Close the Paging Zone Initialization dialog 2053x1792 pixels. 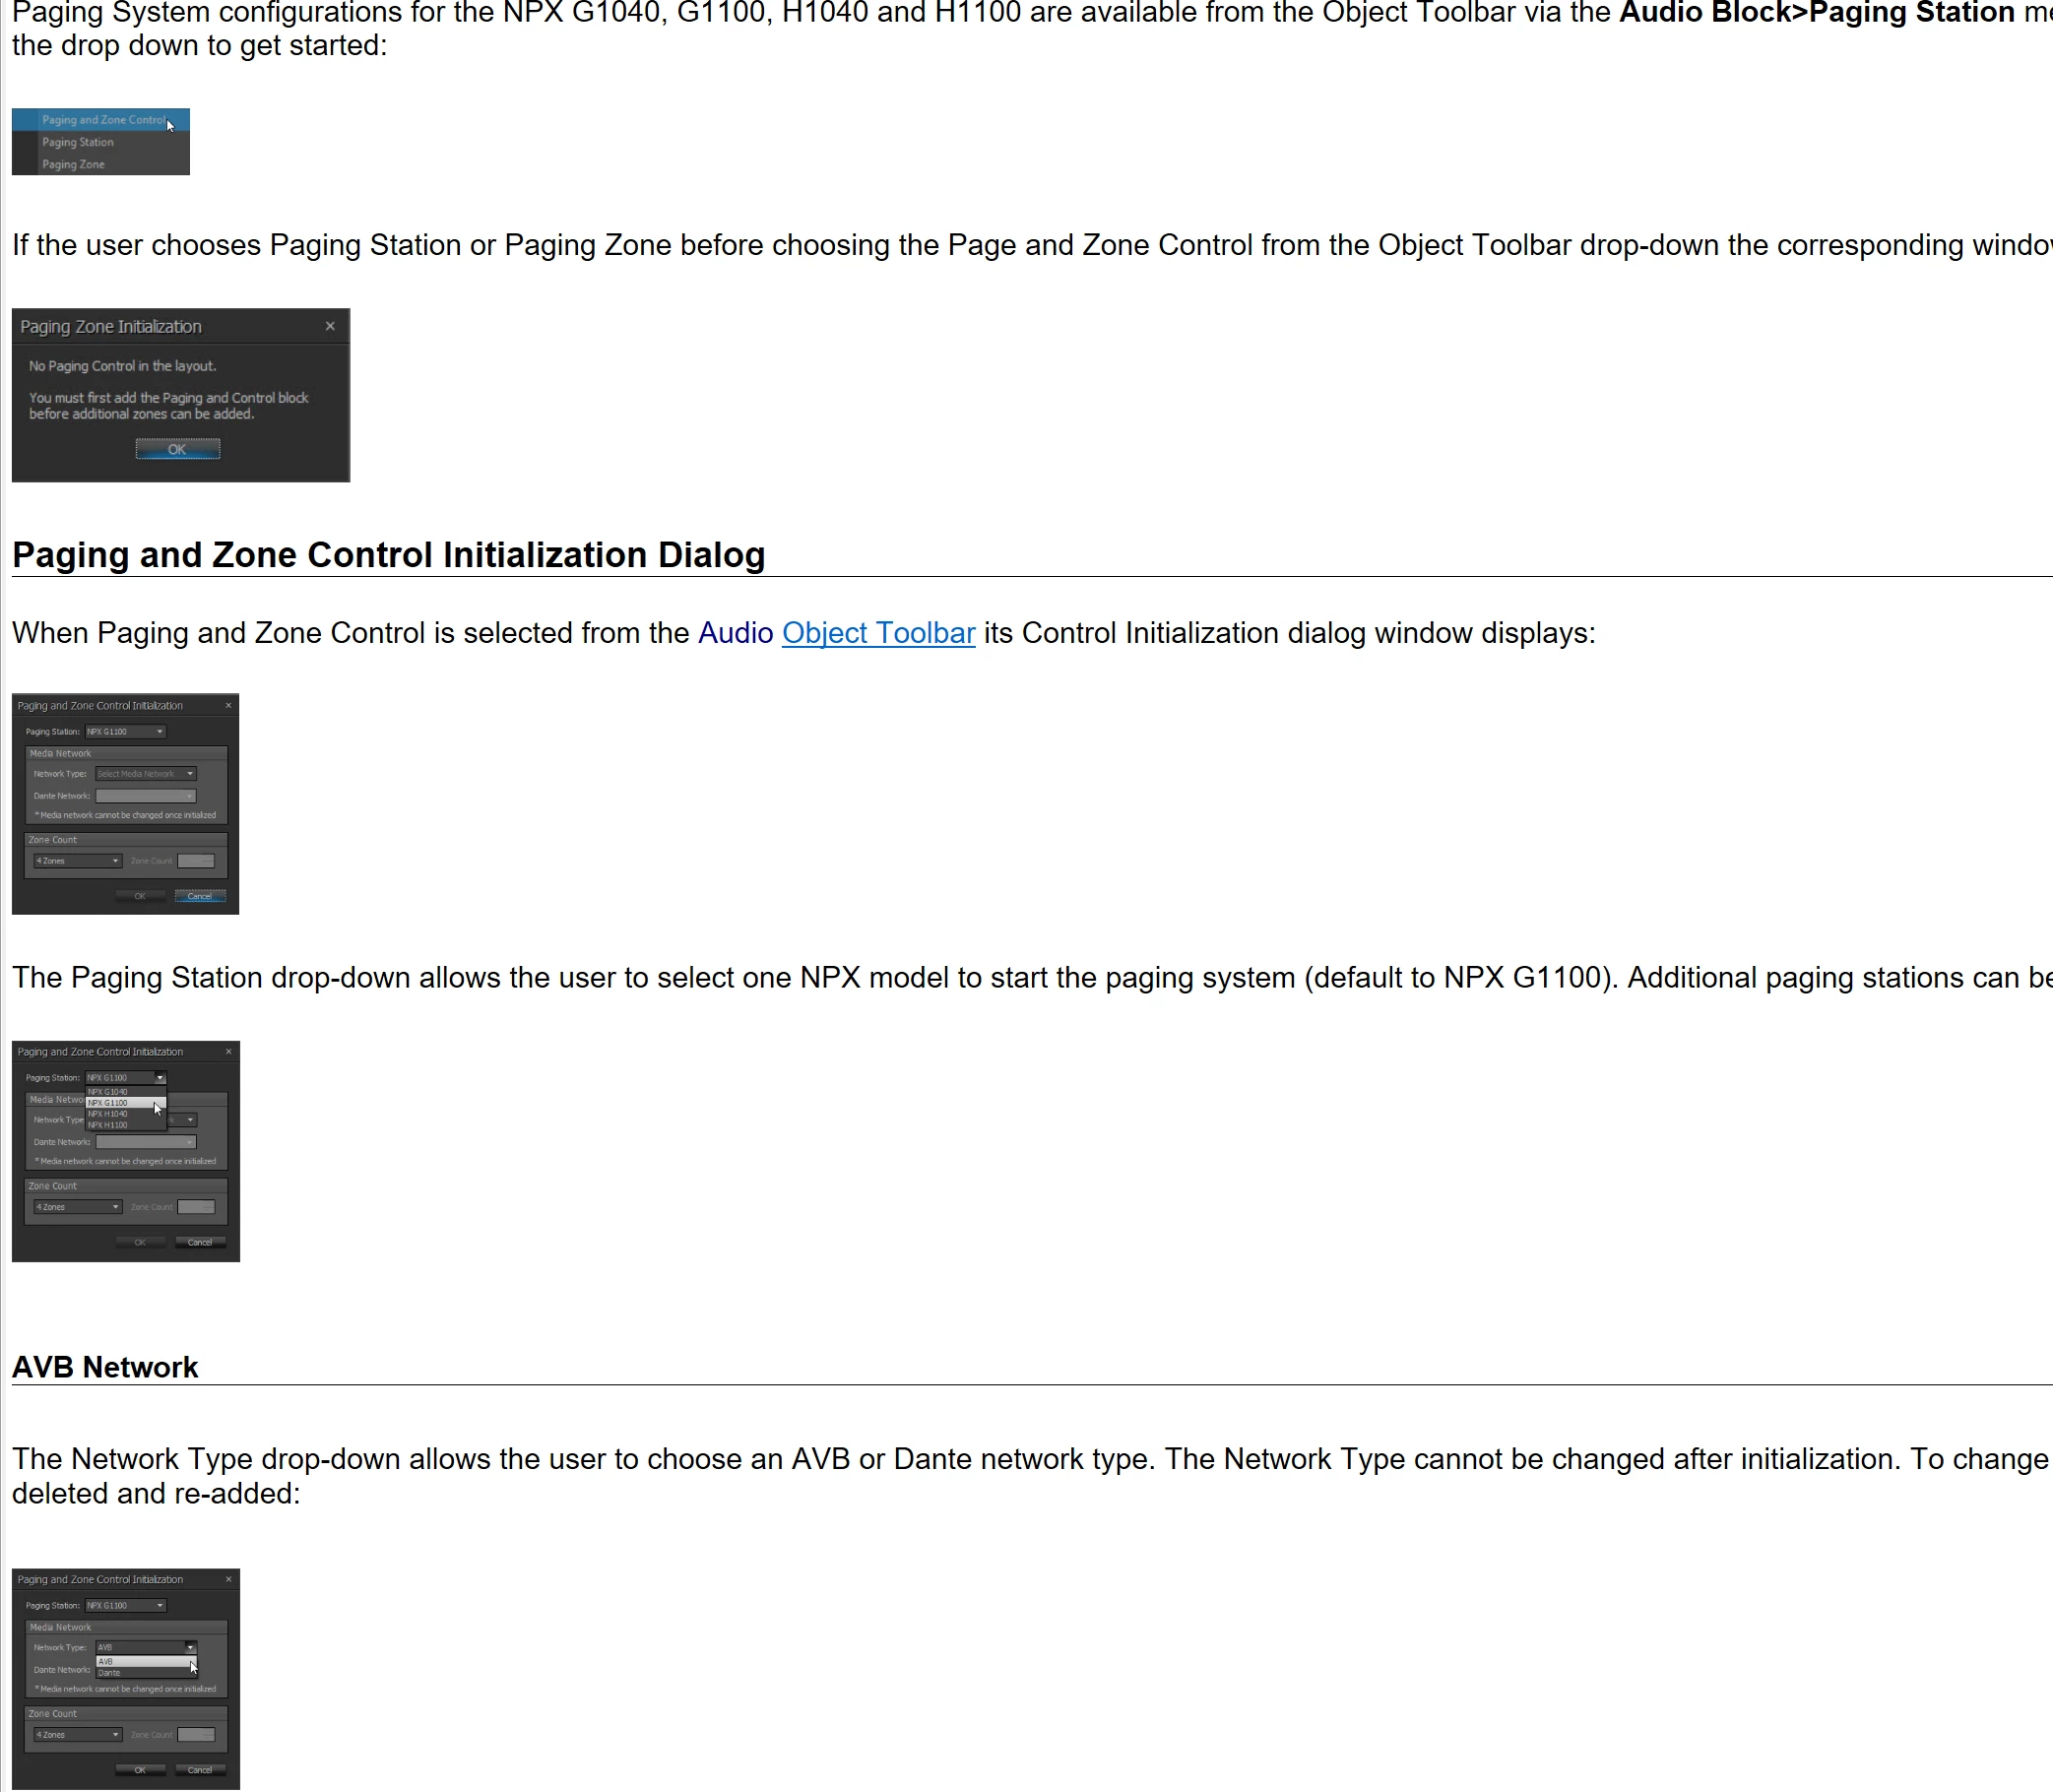click(330, 326)
